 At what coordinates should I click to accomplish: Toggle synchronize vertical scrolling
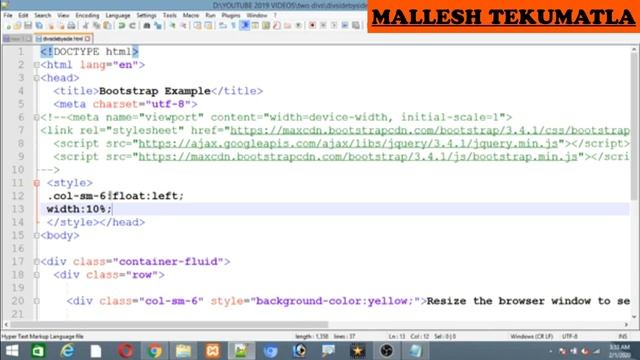[x=197, y=26]
